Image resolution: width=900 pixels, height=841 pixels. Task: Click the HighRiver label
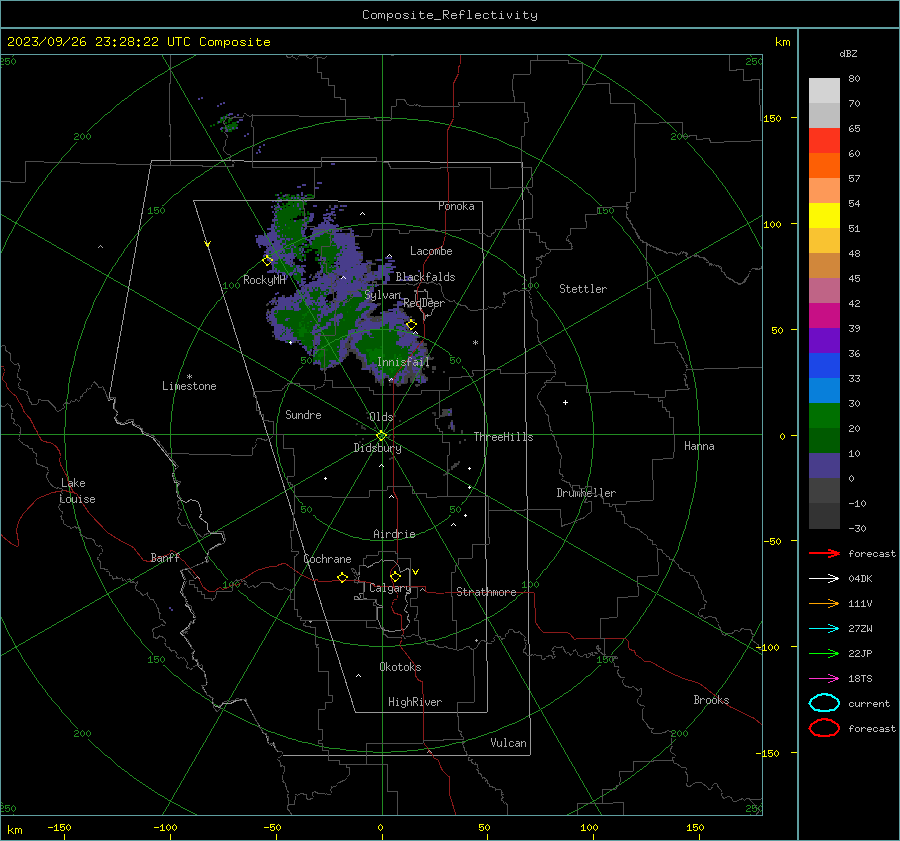(x=415, y=702)
